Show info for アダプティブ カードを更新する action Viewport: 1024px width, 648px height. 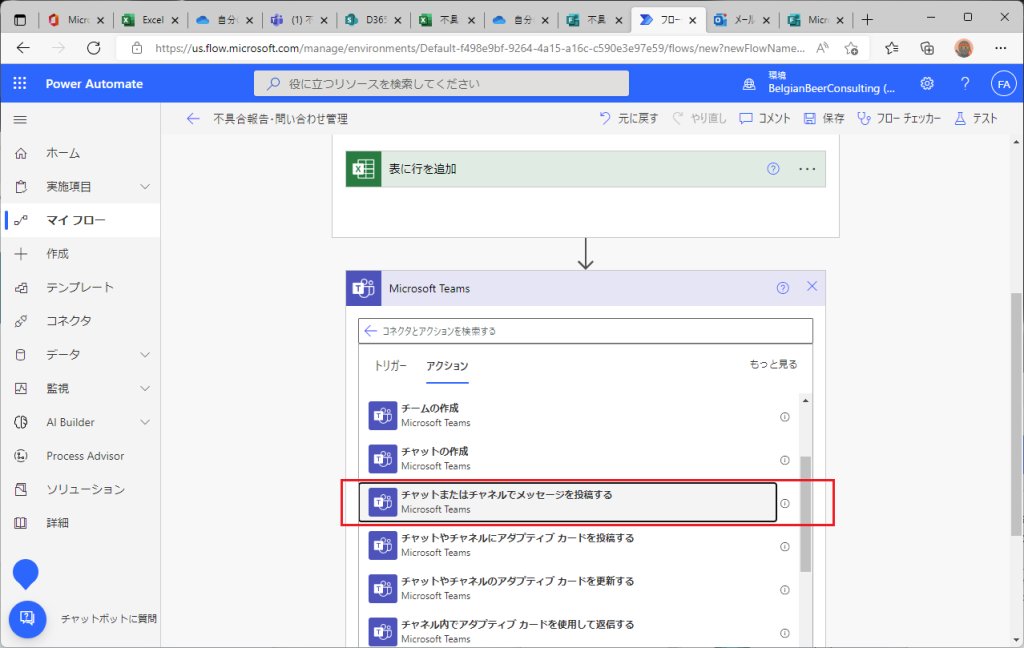click(785, 589)
